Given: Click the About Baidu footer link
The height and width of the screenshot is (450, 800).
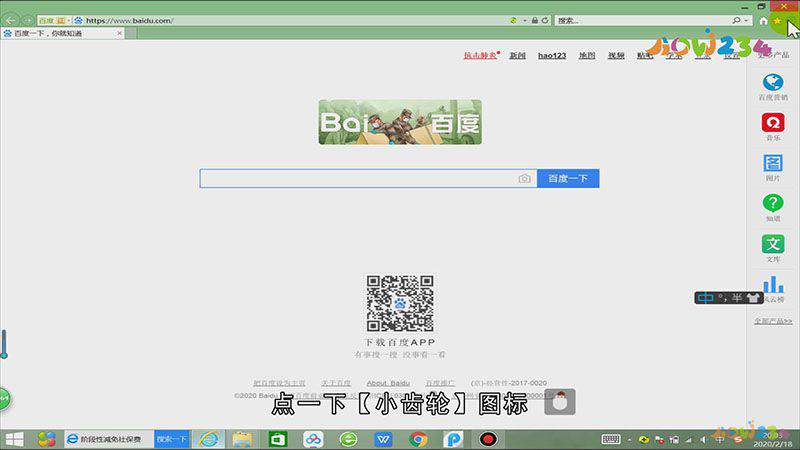Looking at the screenshot, I should pyautogui.click(x=388, y=383).
